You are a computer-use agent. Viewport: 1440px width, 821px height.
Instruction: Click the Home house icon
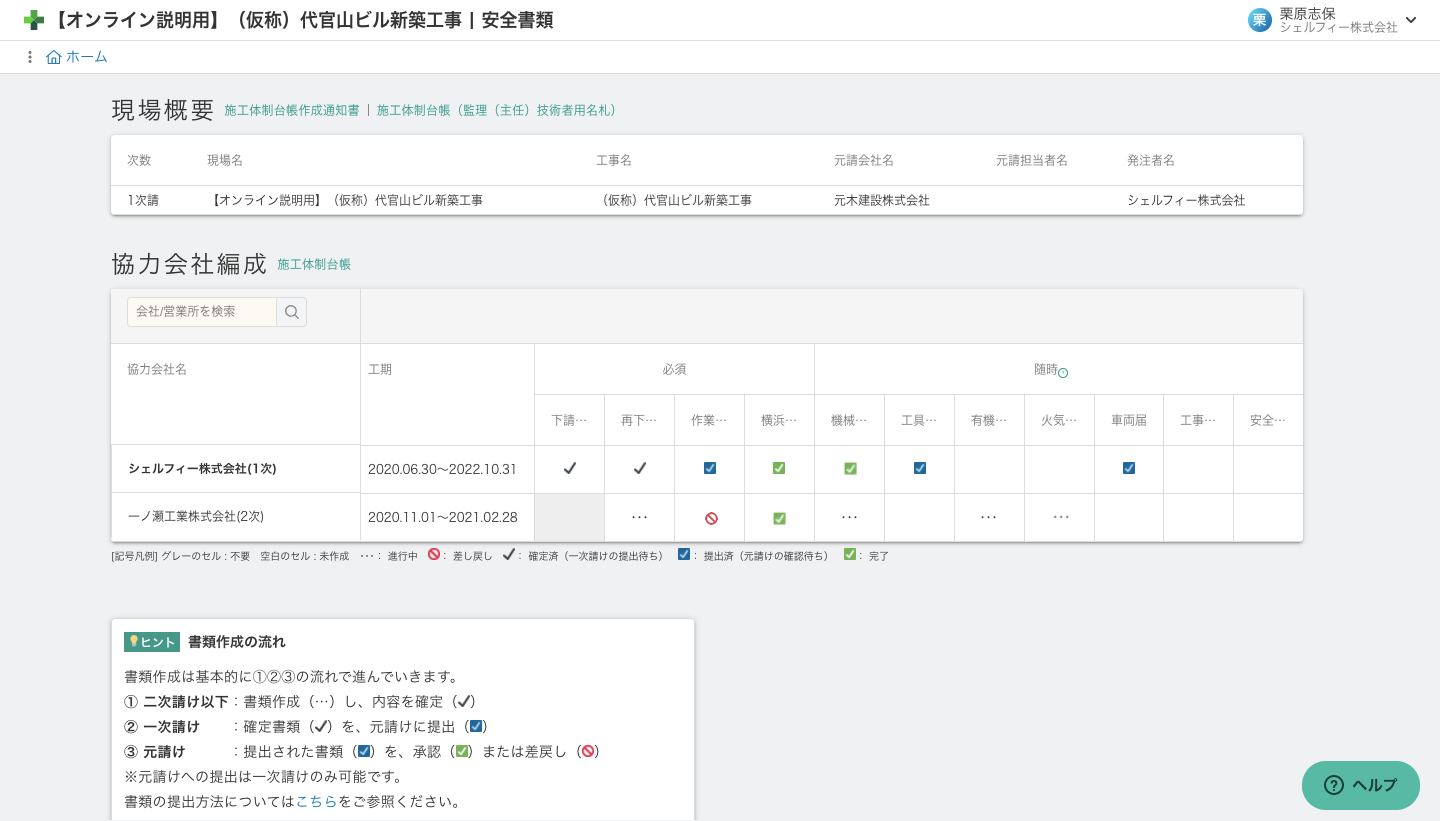click(x=54, y=57)
